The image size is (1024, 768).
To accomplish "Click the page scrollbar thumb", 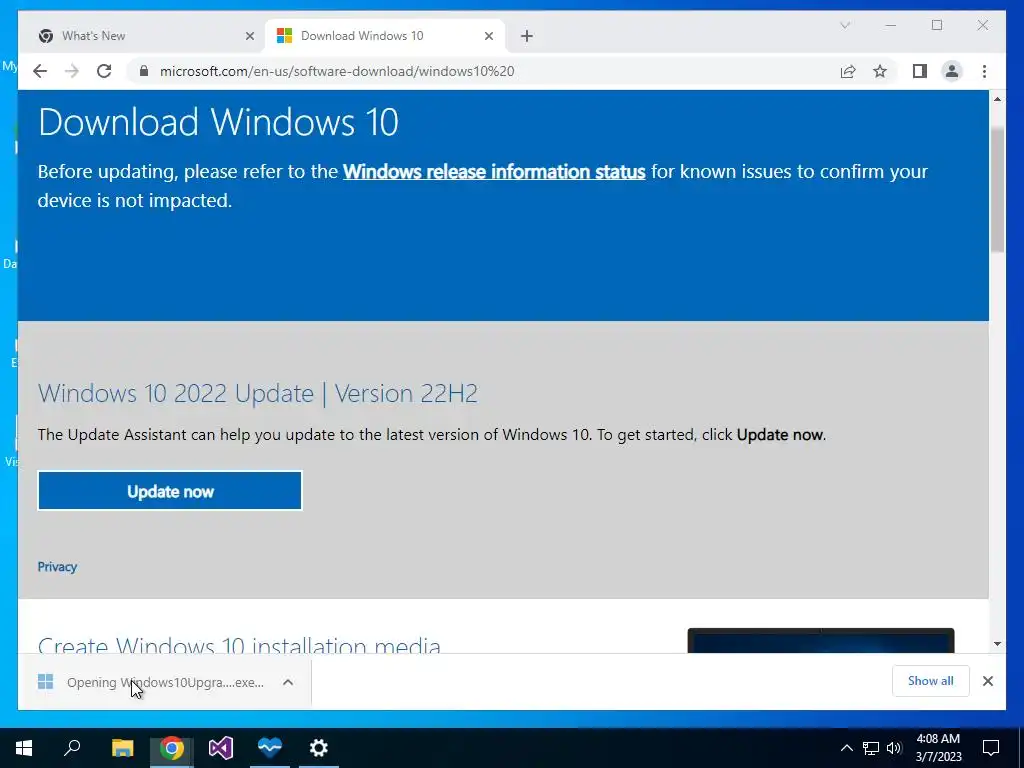I will point(997,189).
